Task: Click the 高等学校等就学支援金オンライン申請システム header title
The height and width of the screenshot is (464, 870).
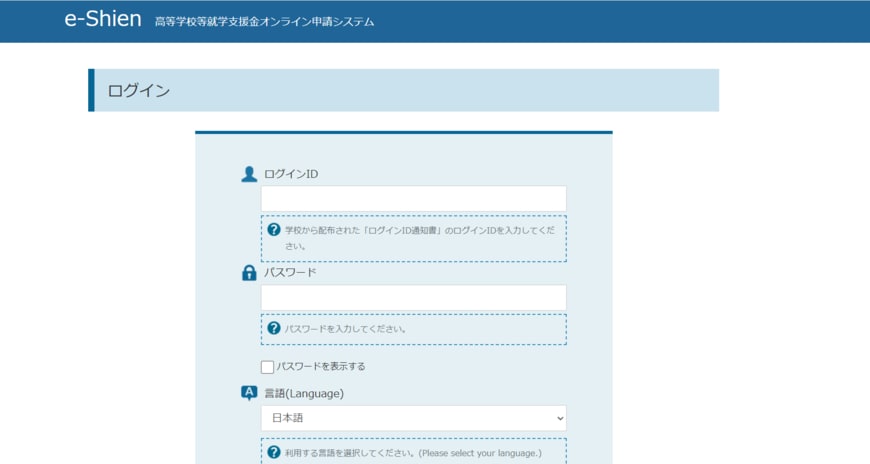Action: click(264, 22)
